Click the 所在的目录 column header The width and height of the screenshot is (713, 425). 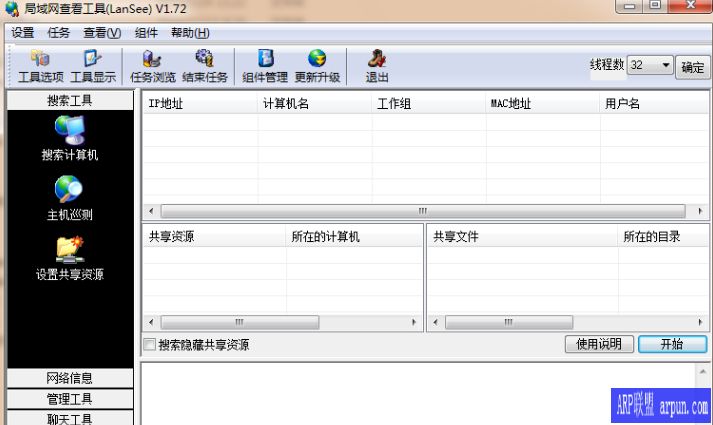(x=663, y=236)
